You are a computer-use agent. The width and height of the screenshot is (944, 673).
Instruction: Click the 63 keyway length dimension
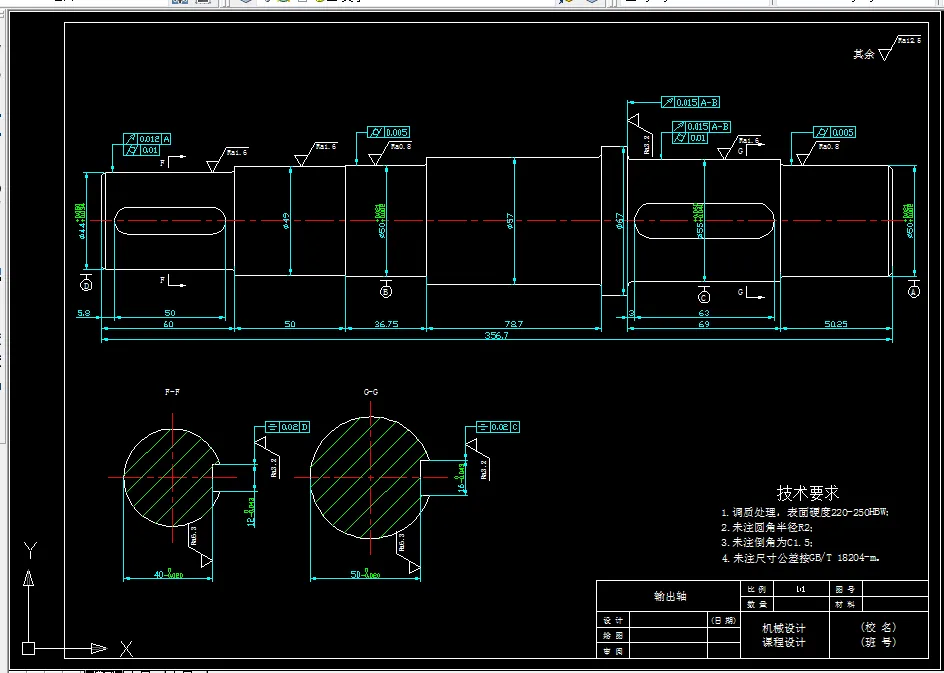(704, 313)
